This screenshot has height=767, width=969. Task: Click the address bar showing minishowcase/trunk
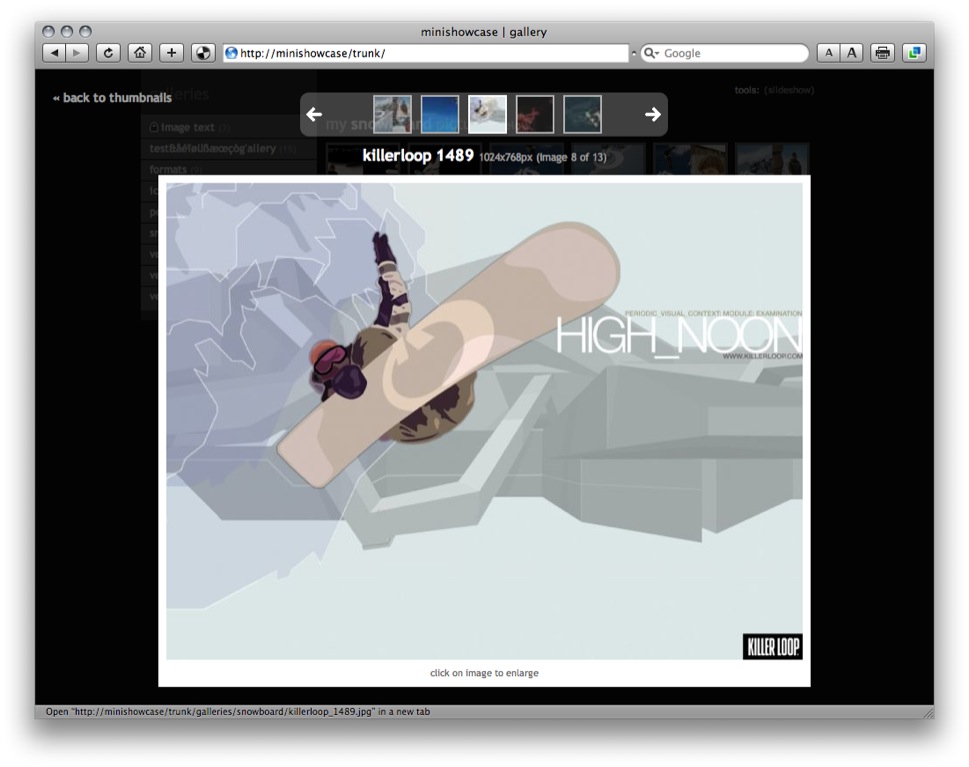coord(426,53)
